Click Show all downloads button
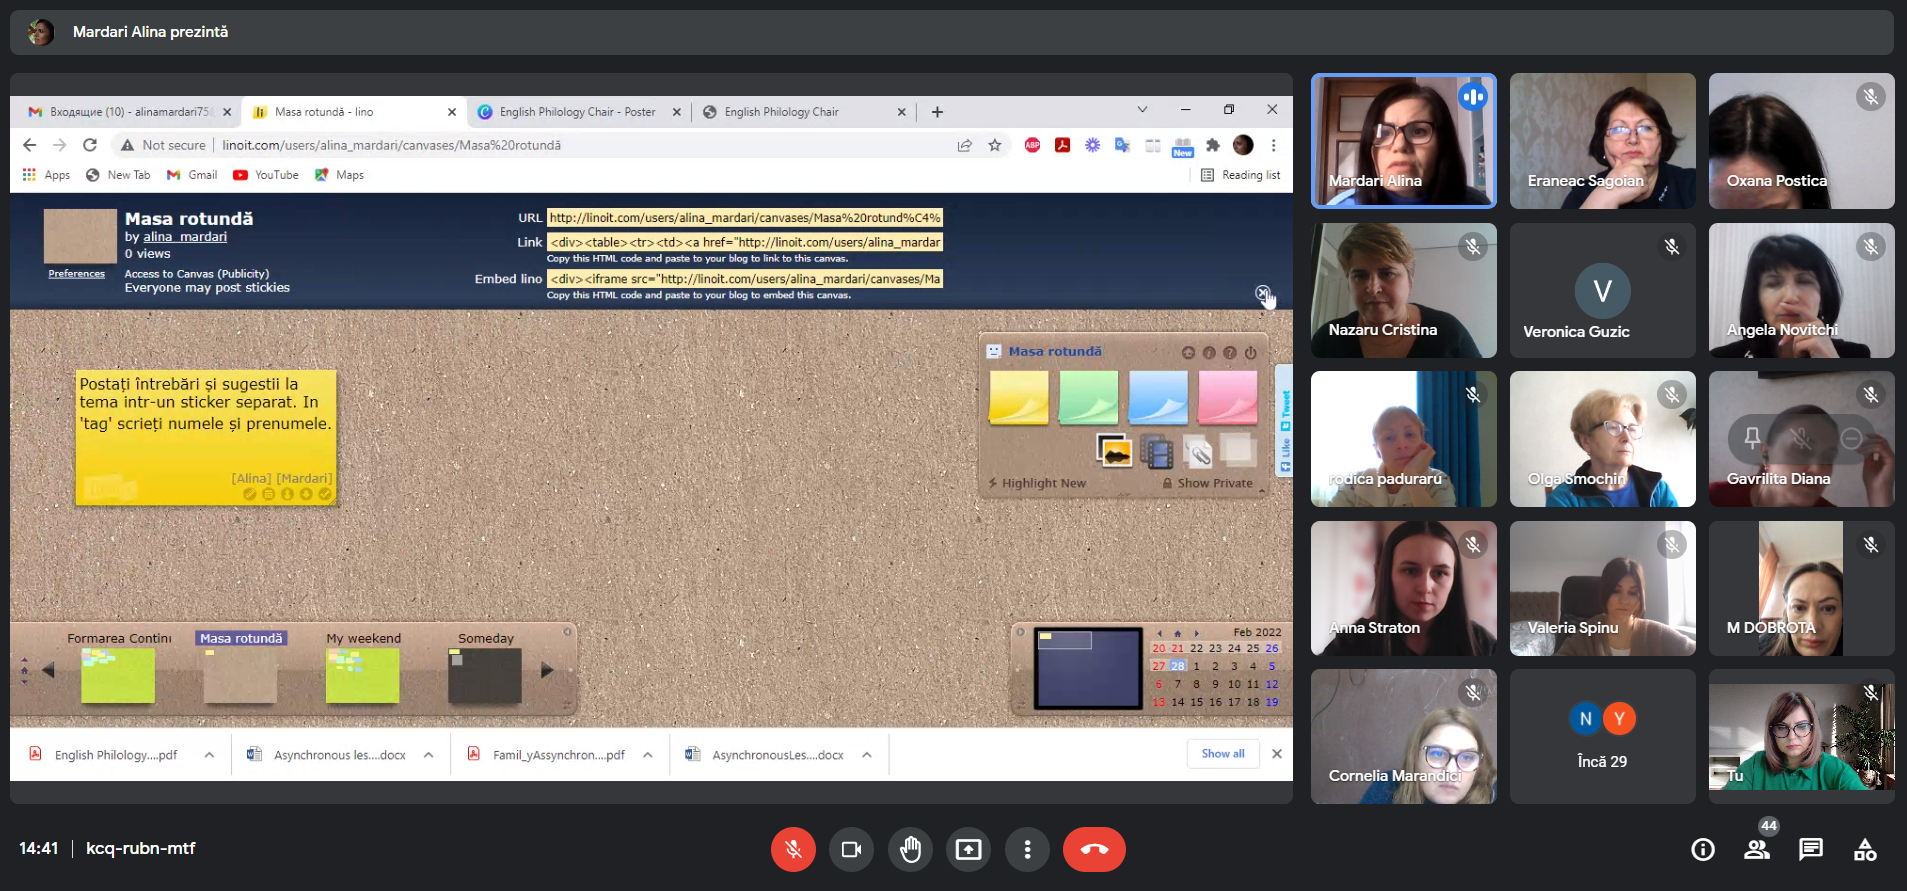Viewport: 1907px width, 891px height. pyautogui.click(x=1222, y=754)
